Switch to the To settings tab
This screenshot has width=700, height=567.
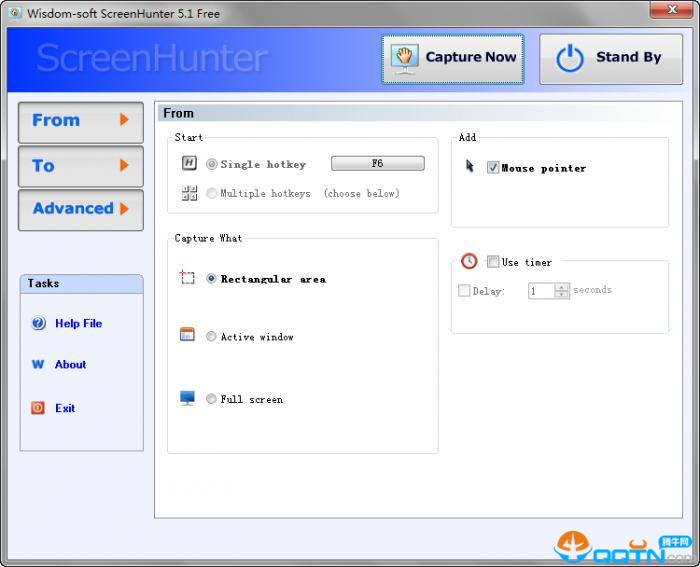pos(80,166)
